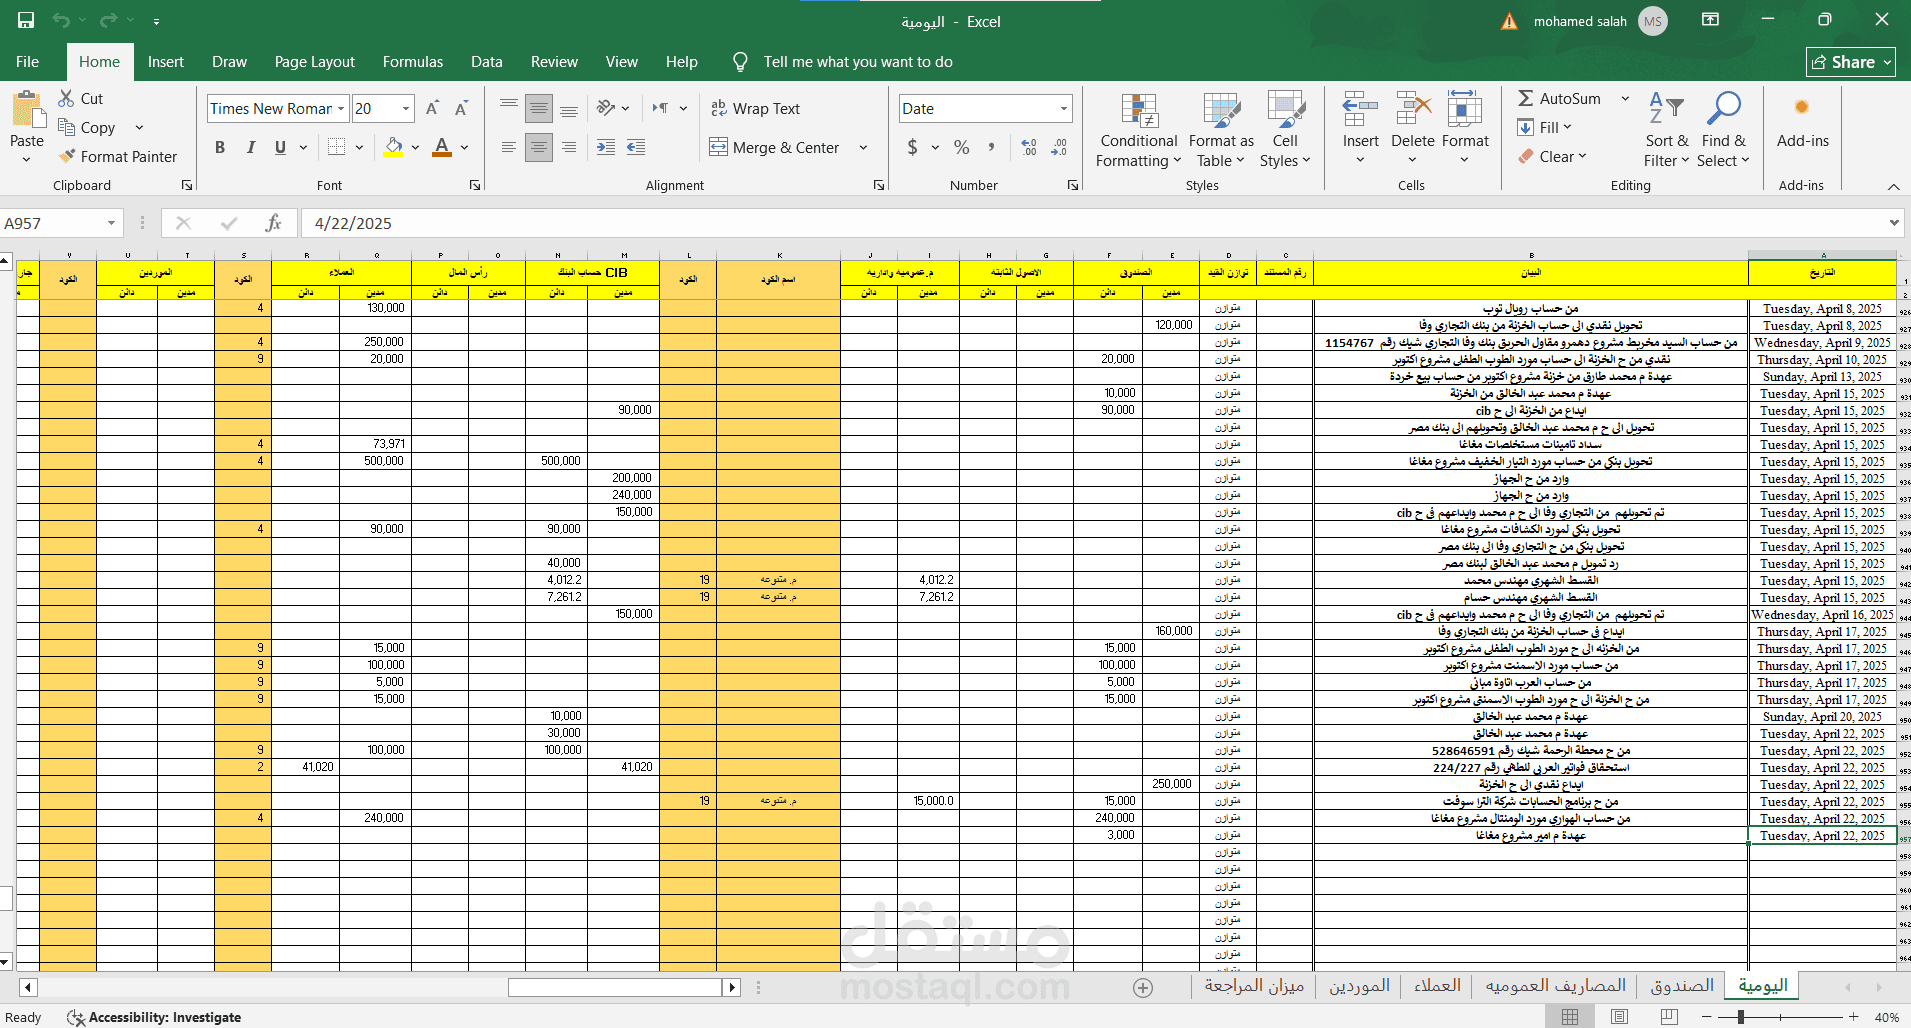
Task: Set Center horizontal alignment
Action: pos(539,147)
